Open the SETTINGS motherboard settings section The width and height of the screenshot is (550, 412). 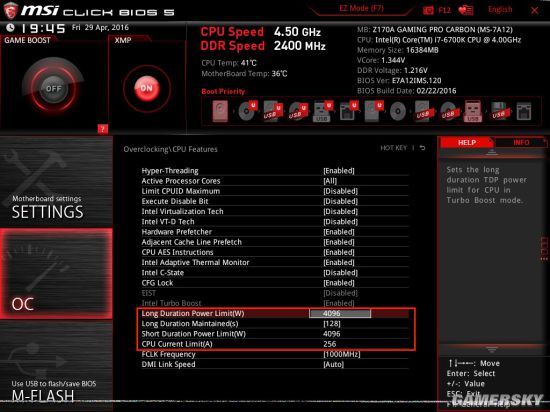point(56,182)
